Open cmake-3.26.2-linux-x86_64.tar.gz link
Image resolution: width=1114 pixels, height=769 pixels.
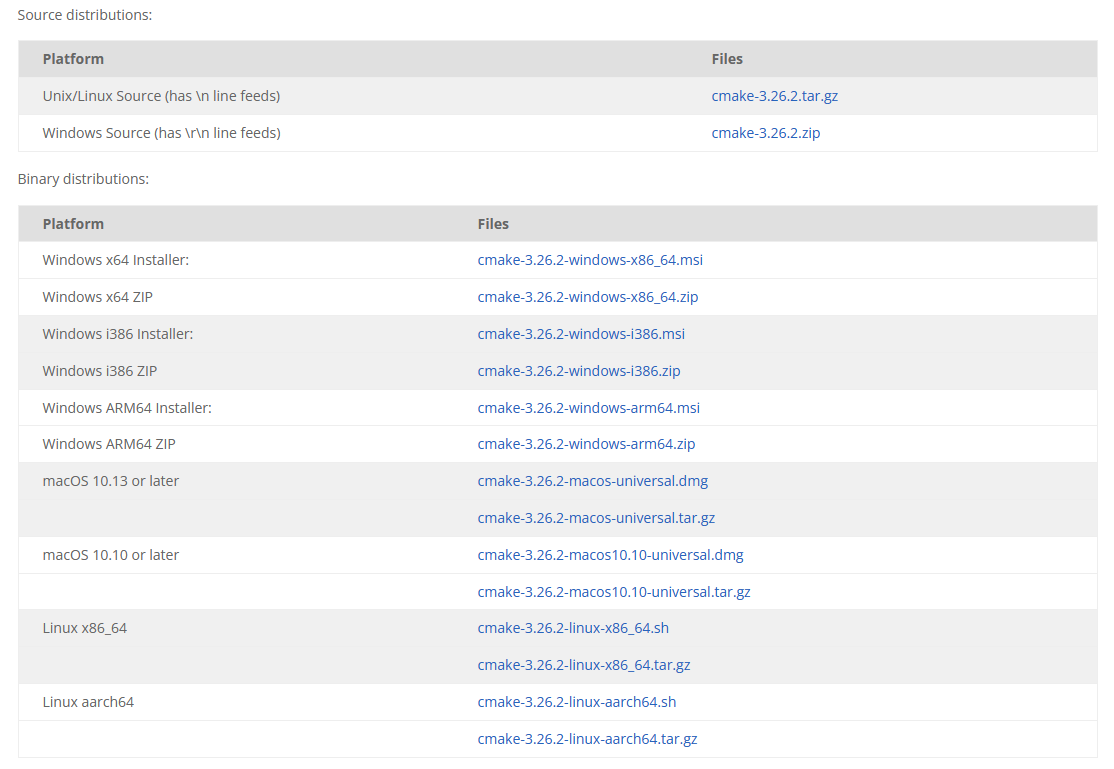[x=584, y=665]
